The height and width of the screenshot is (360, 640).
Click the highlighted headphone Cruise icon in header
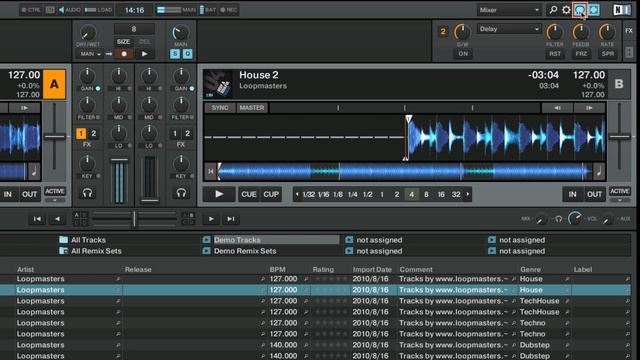(580, 10)
